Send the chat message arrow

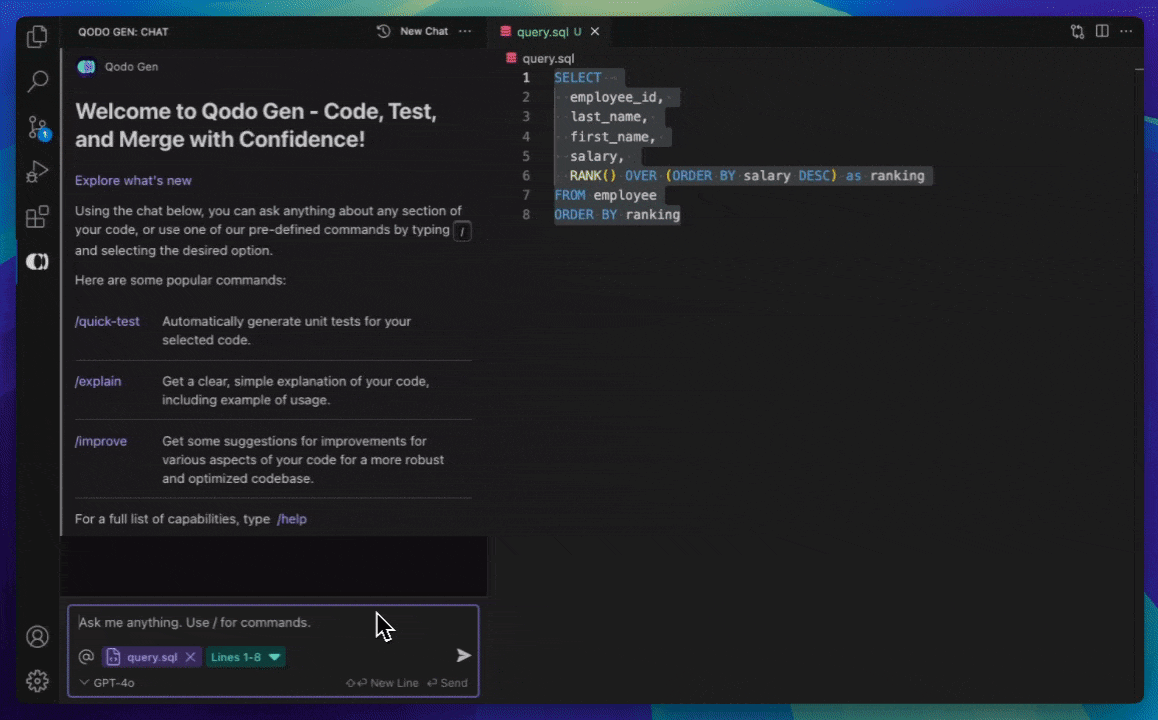pos(463,655)
